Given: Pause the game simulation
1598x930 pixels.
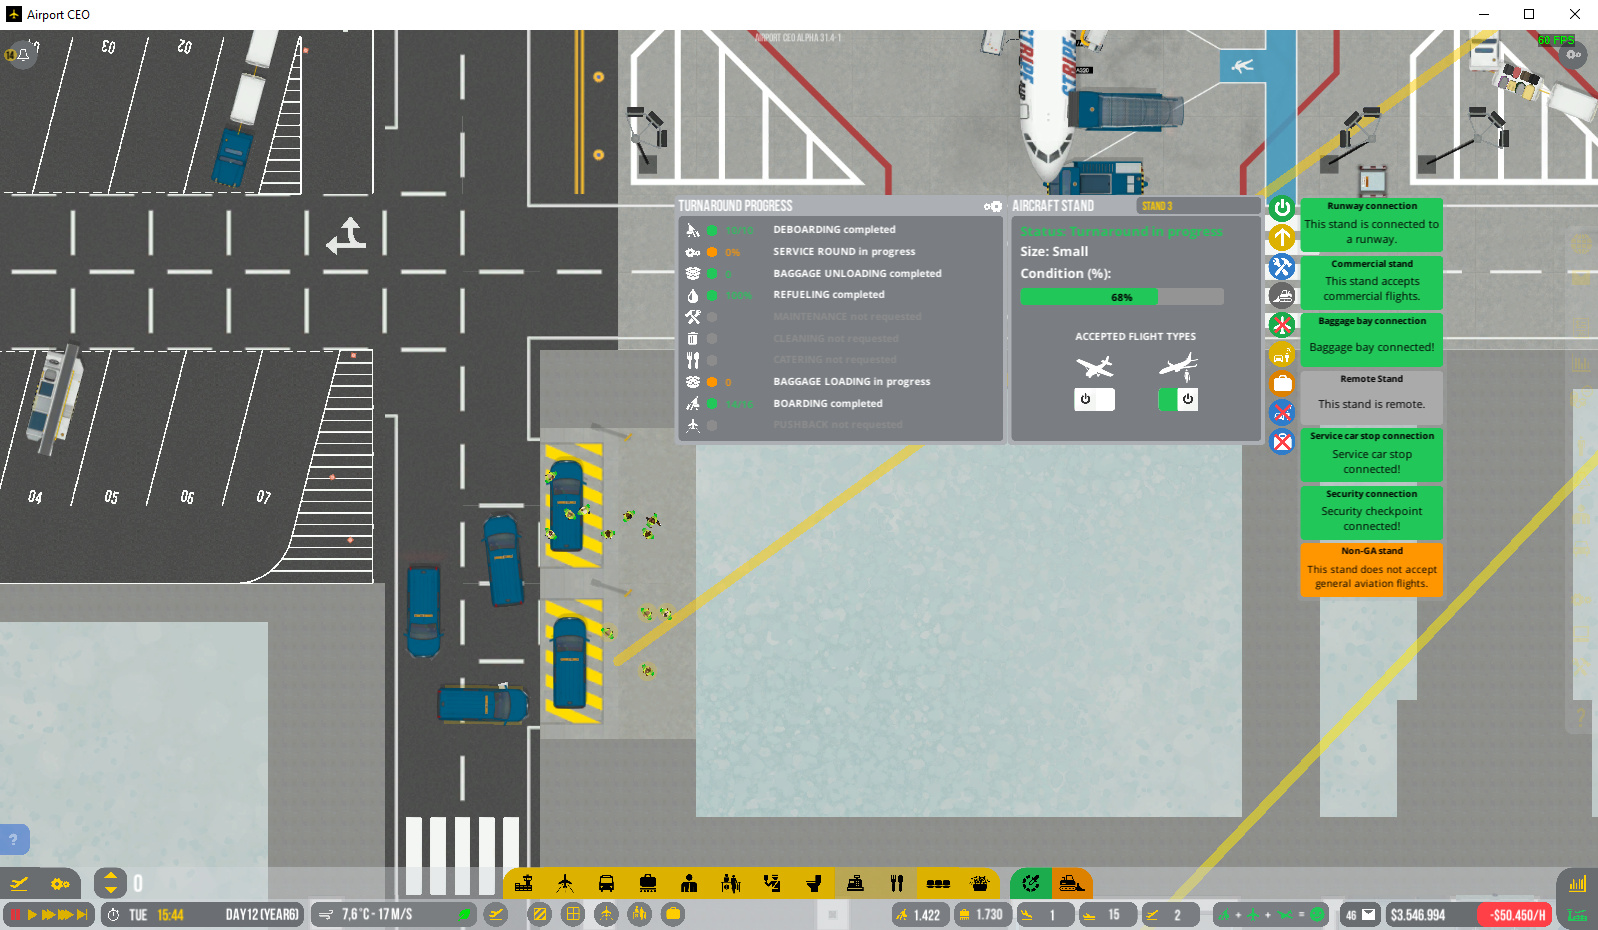Looking at the screenshot, I should click(15, 915).
